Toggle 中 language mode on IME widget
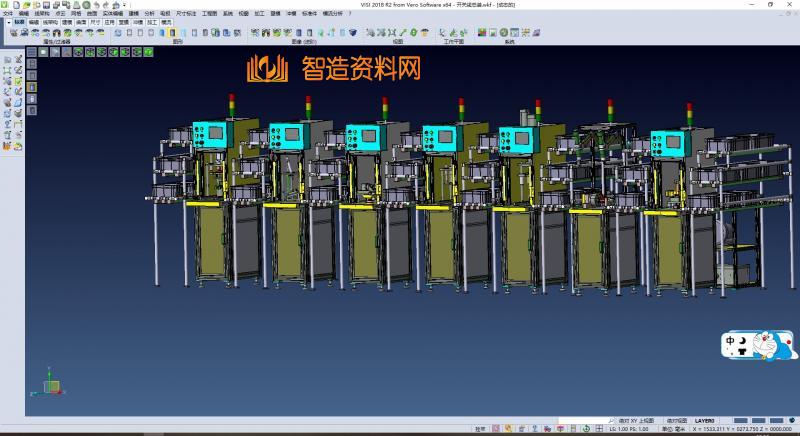 coord(731,341)
